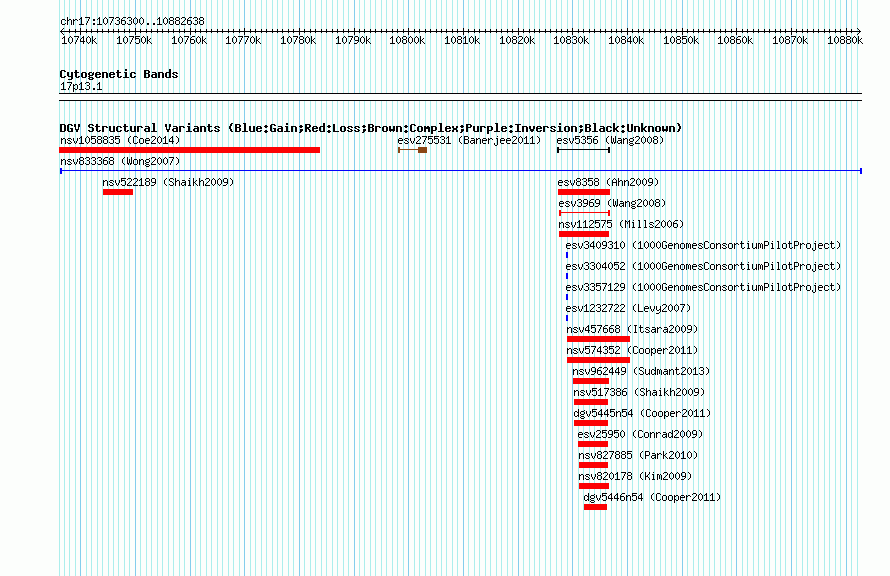This screenshot has height=576, width=890.
Task: Click the chr17:10736300..10882638 region label
Action: (132, 21)
